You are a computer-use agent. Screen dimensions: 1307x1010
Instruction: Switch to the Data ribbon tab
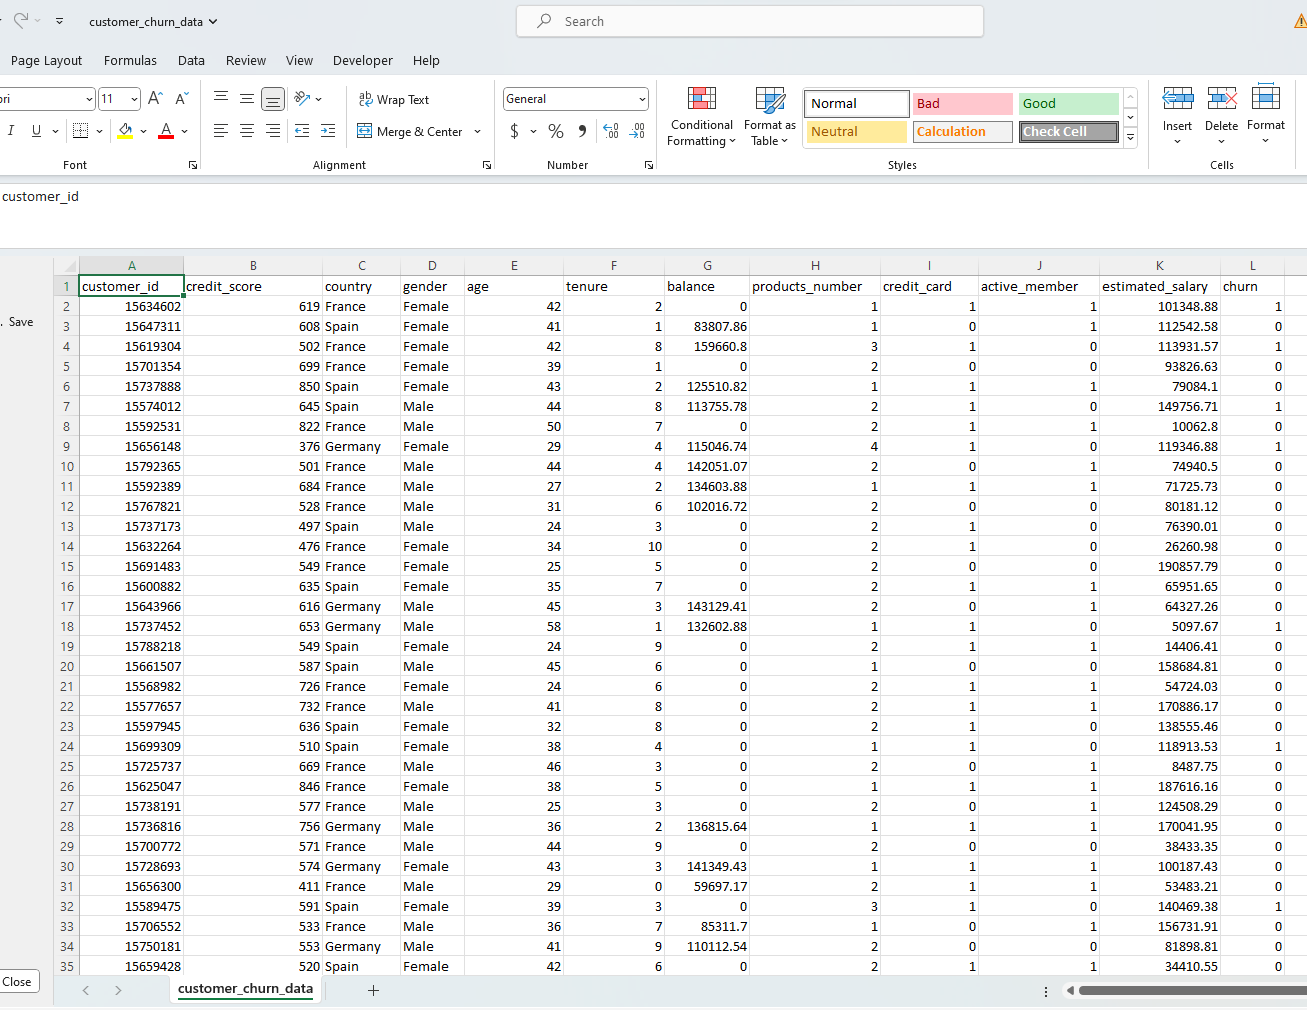point(191,60)
